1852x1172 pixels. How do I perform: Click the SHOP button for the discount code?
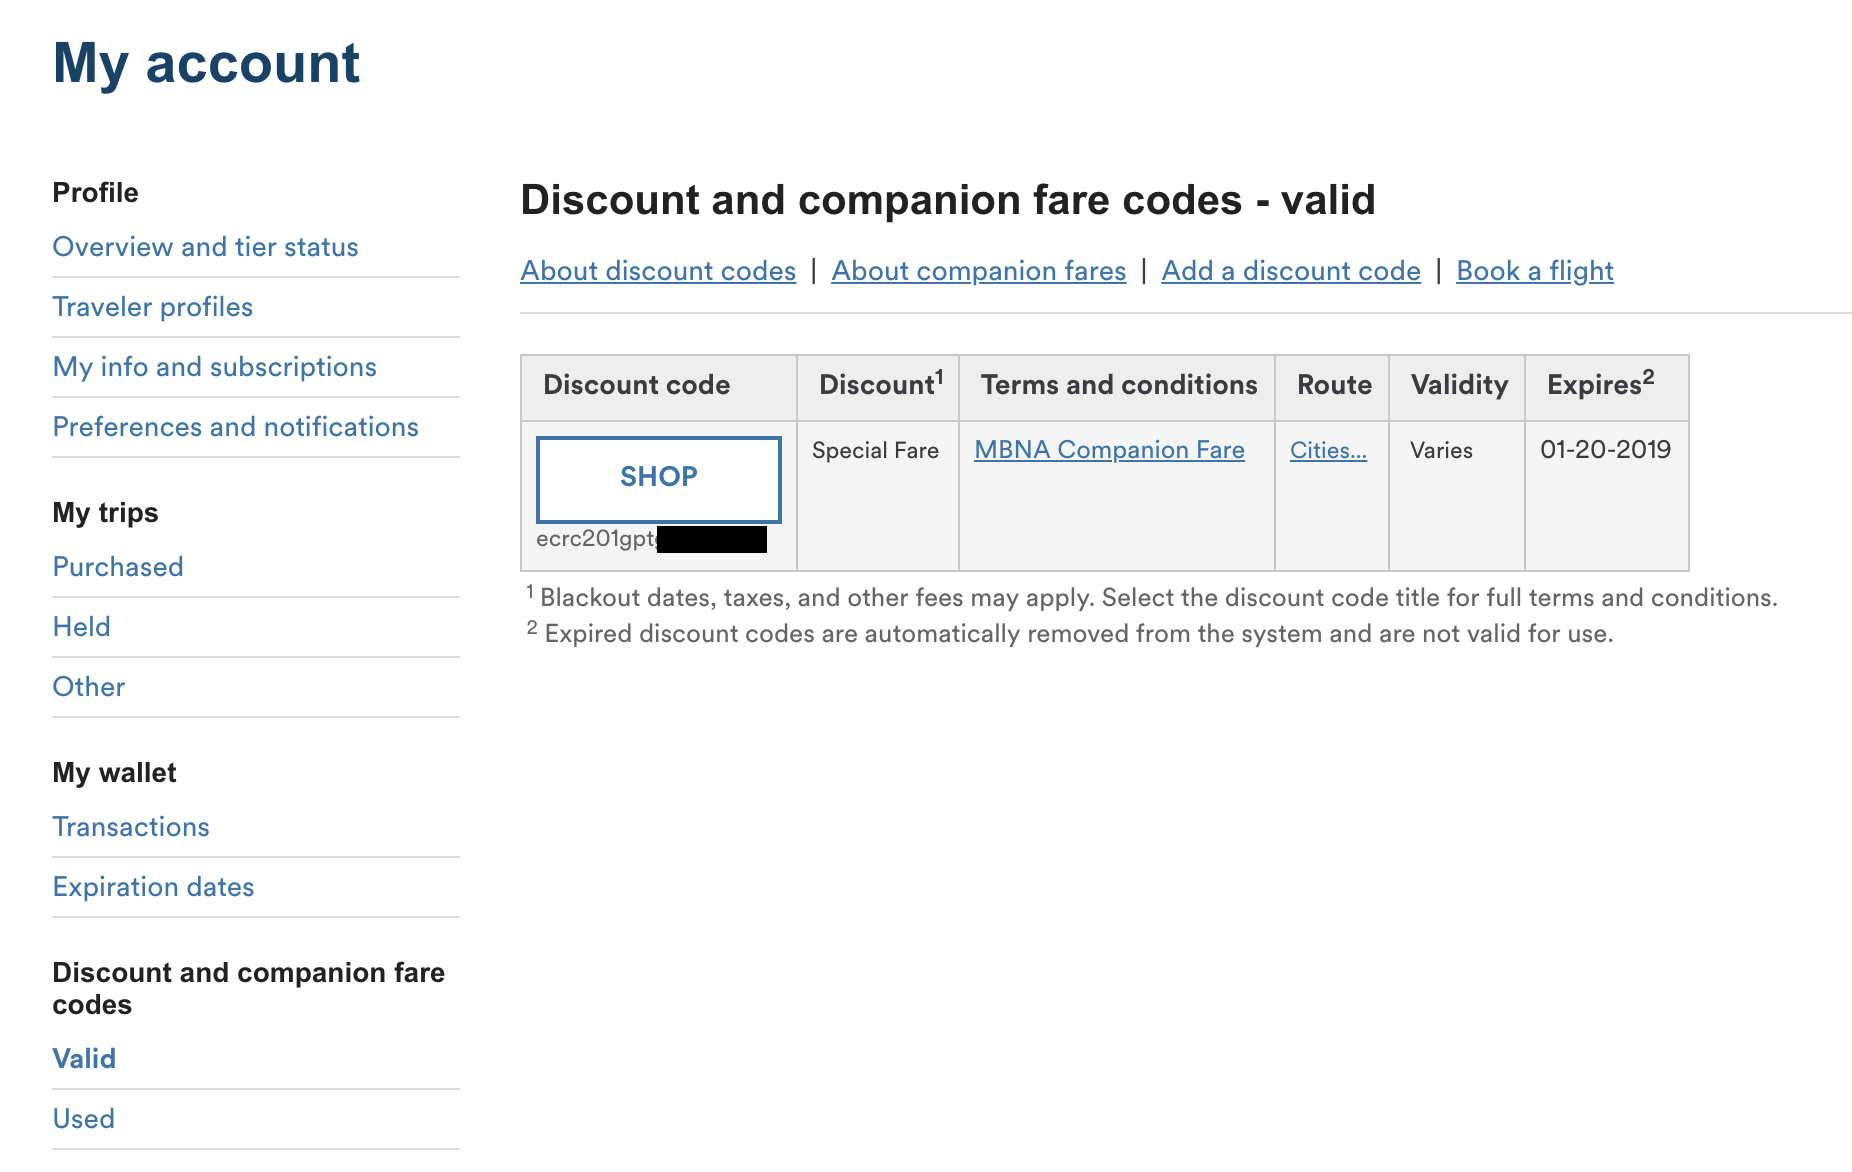click(x=658, y=479)
